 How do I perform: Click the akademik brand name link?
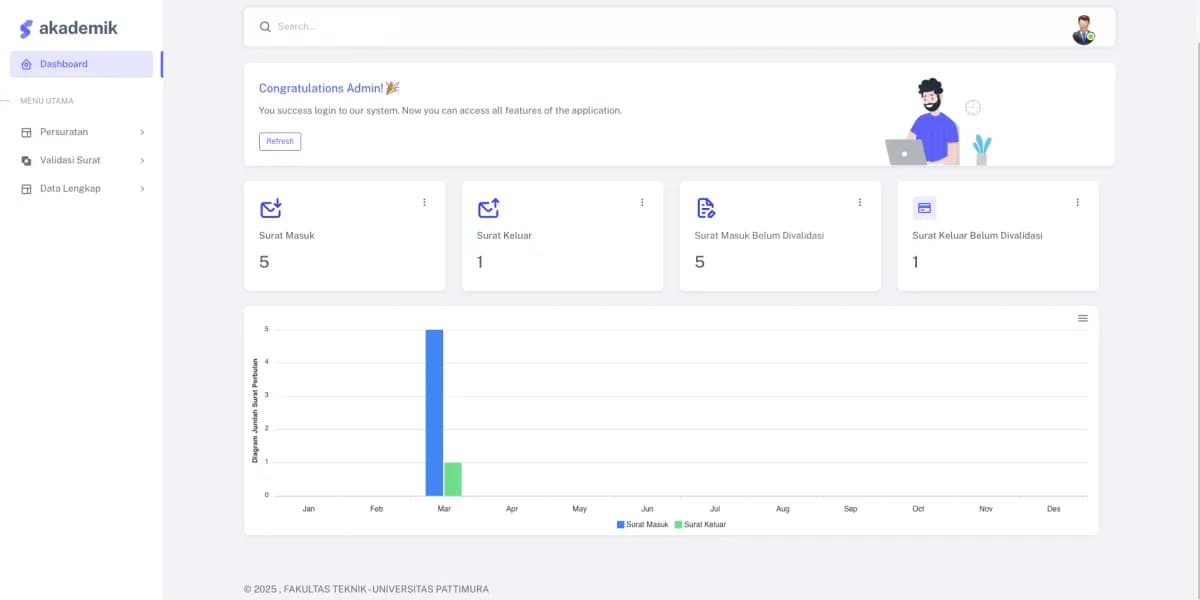coord(78,28)
